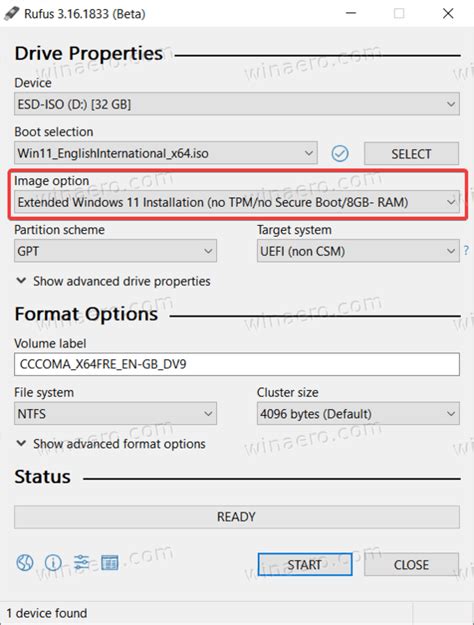Screen dimensions: 474x625
Task: Open the Image option dropdown
Action: point(237,202)
